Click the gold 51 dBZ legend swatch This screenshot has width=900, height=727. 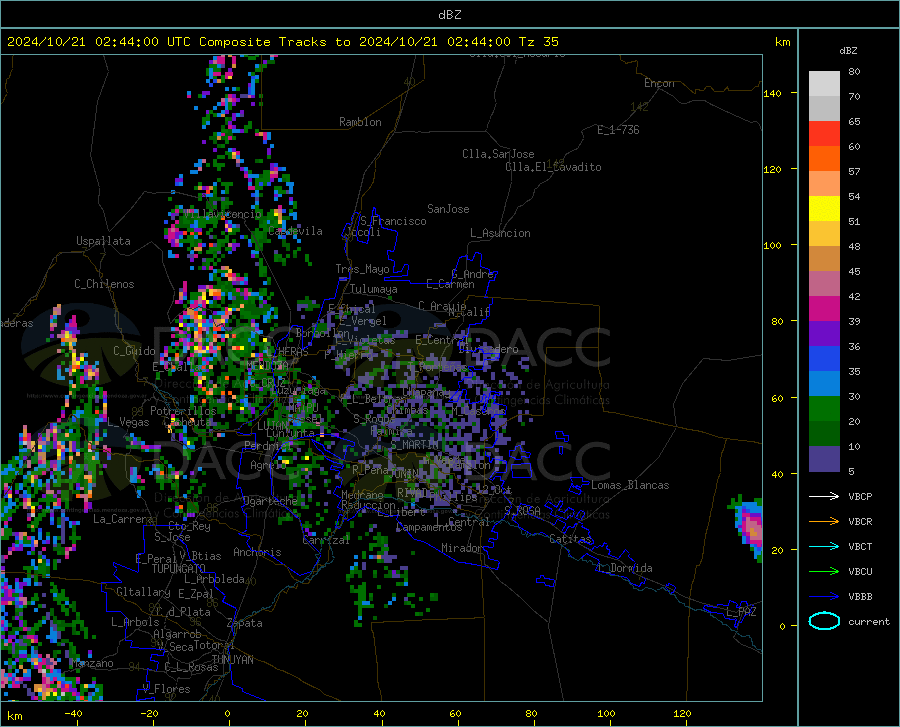(x=824, y=234)
